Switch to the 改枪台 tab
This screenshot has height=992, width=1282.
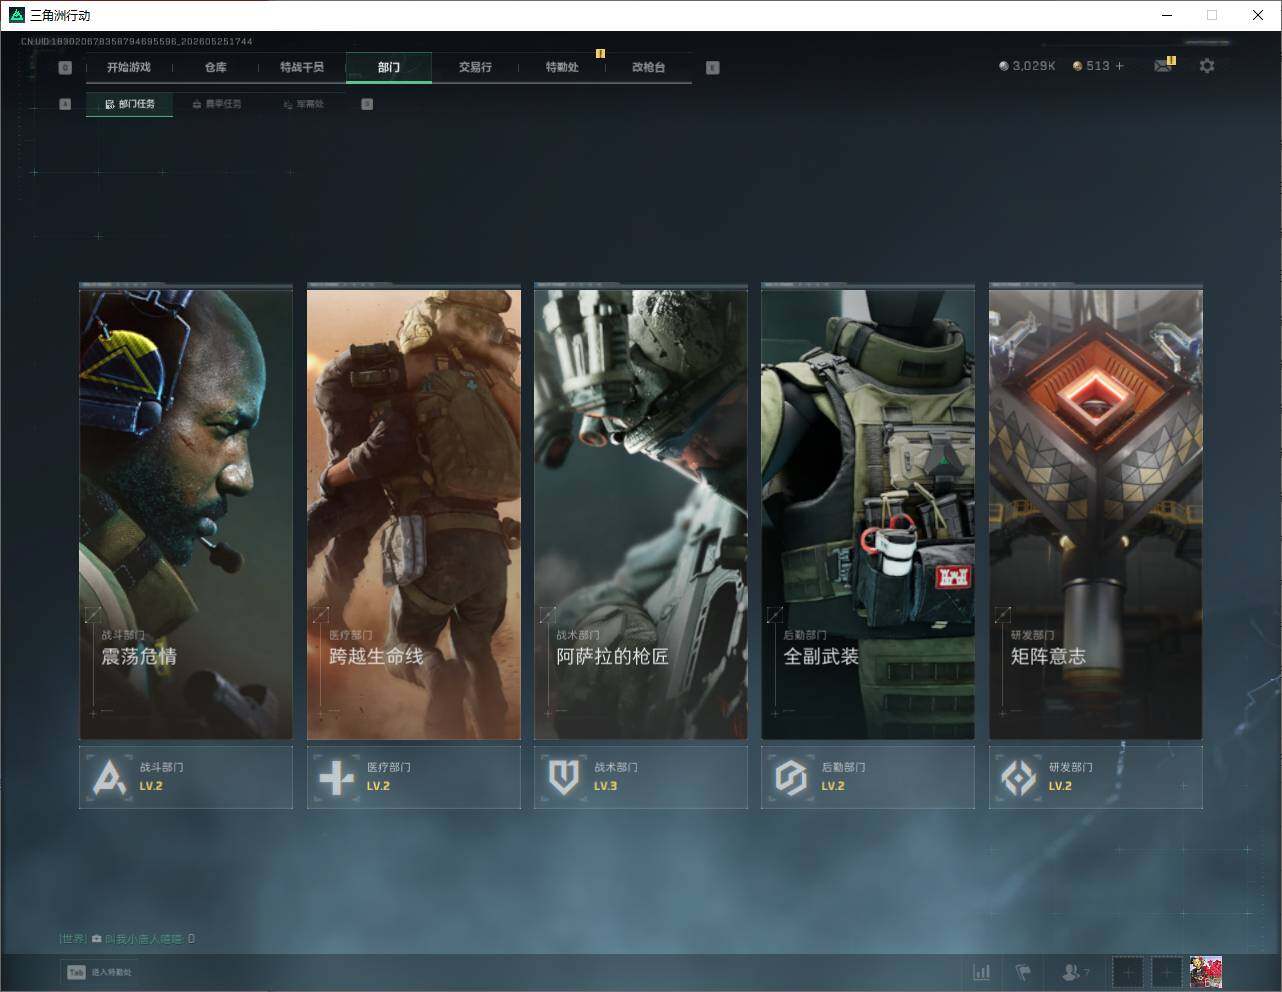coord(648,67)
